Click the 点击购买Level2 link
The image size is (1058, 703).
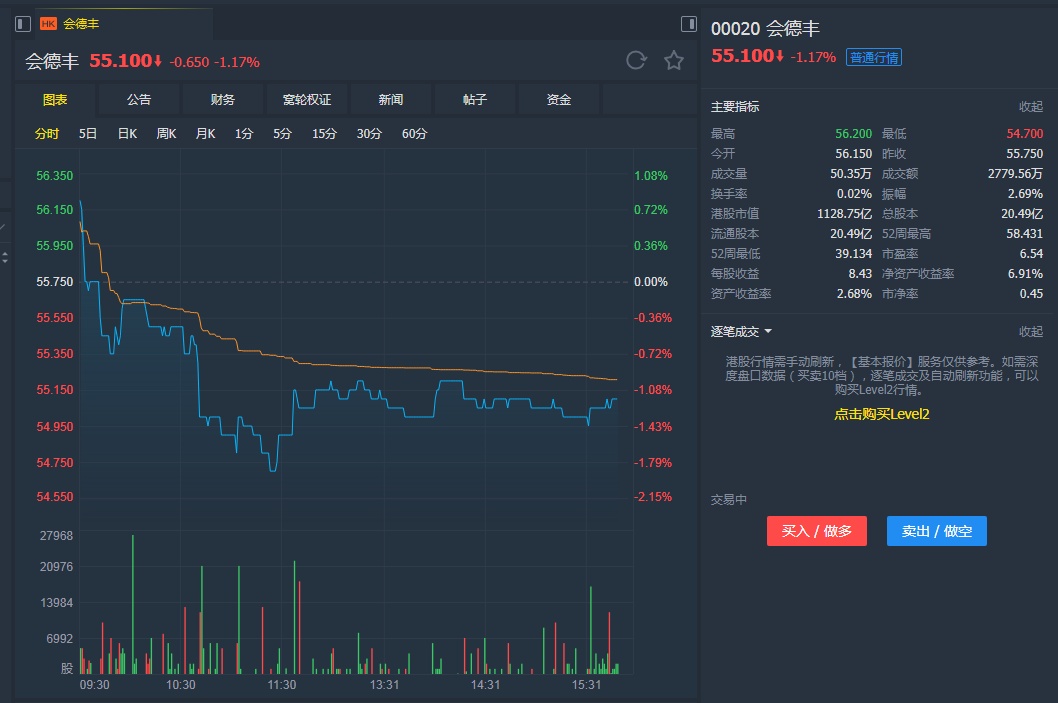point(882,413)
